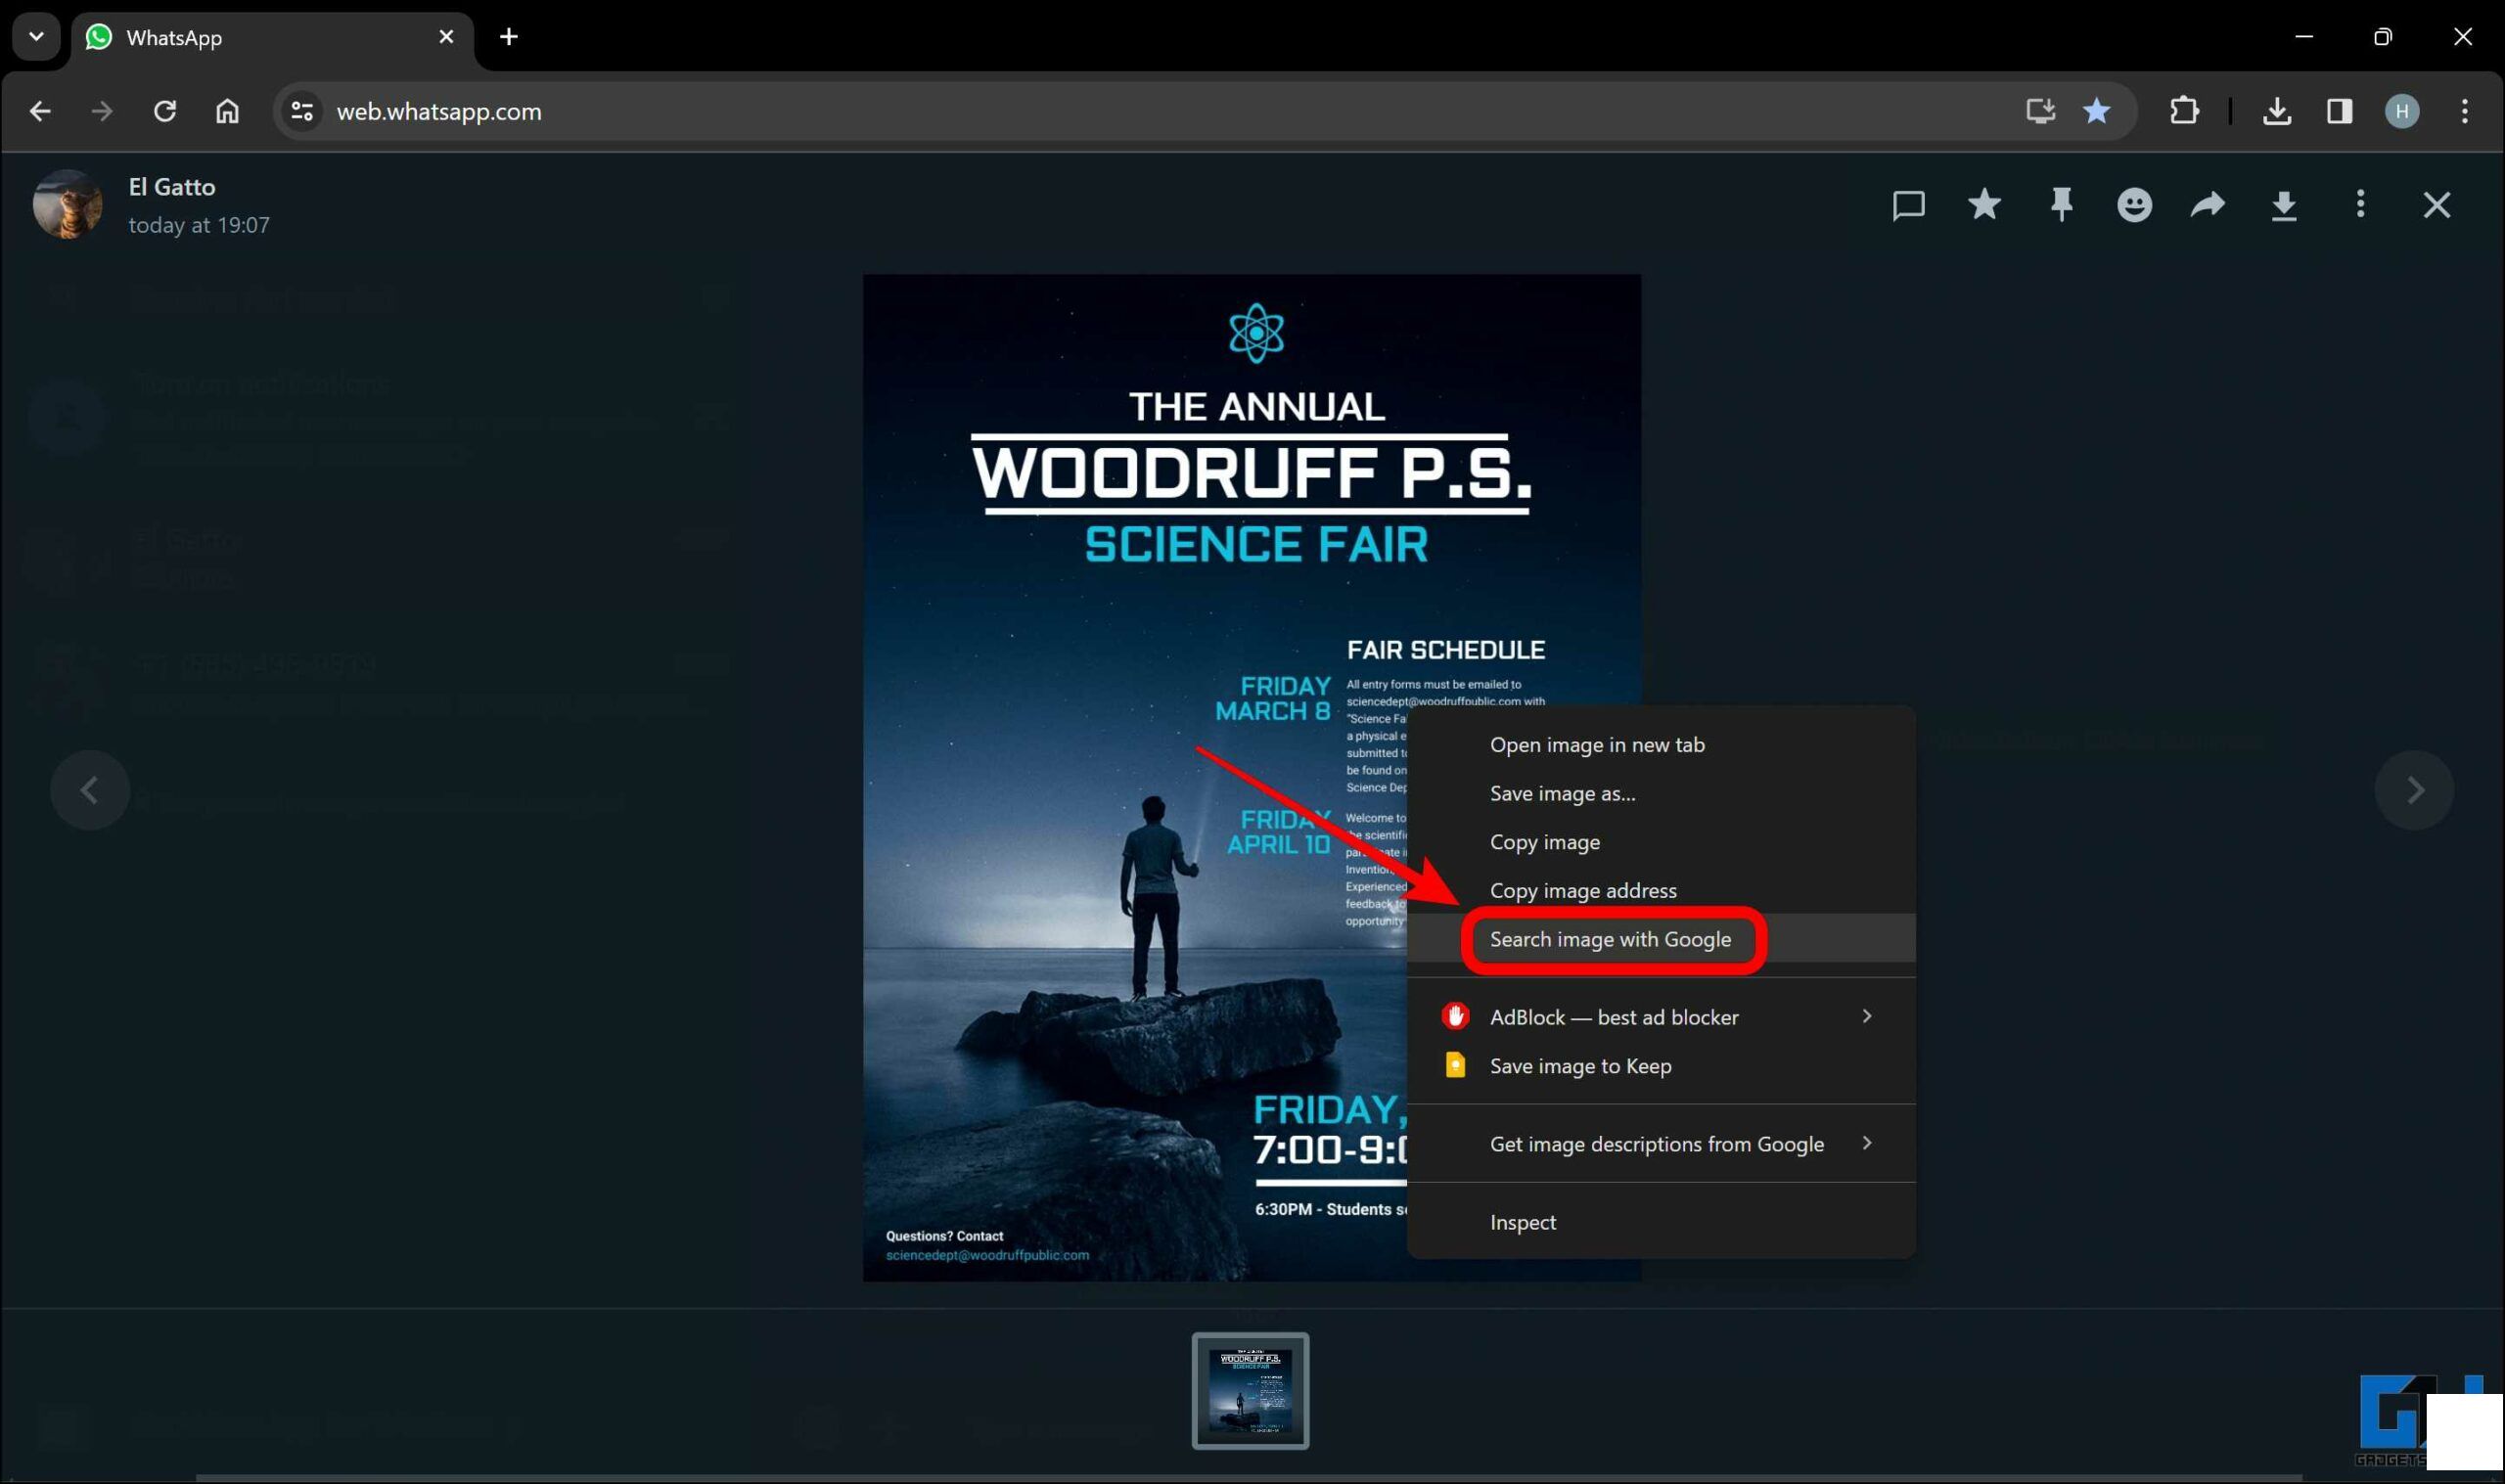Click Copy image context menu option
Image resolution: width=2505 pixels, height=1484 pixels.
(1544, 841)
